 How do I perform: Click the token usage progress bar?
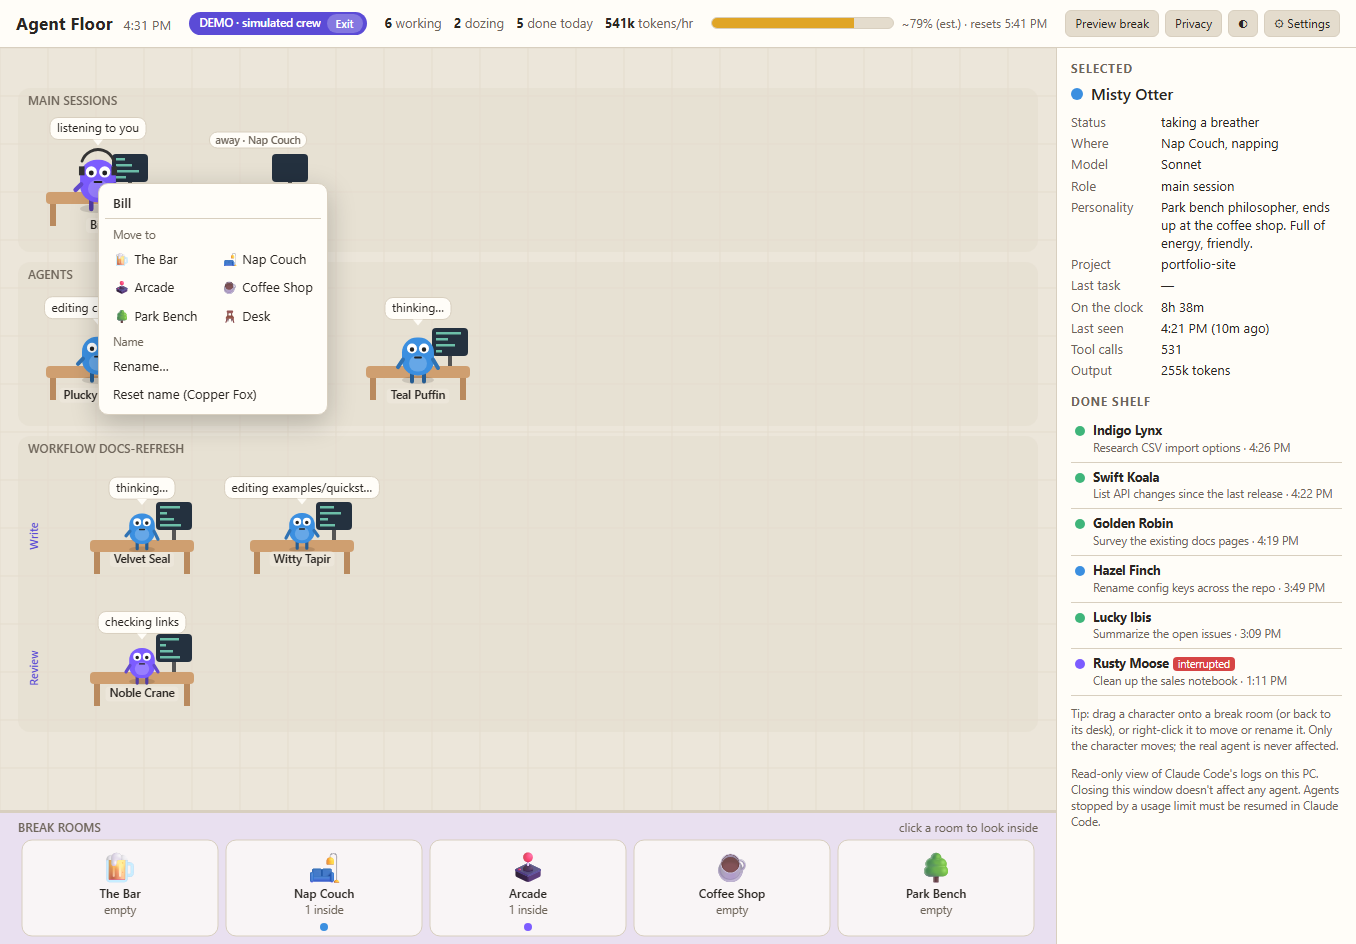pyautogui.click(x=802, y=23)
